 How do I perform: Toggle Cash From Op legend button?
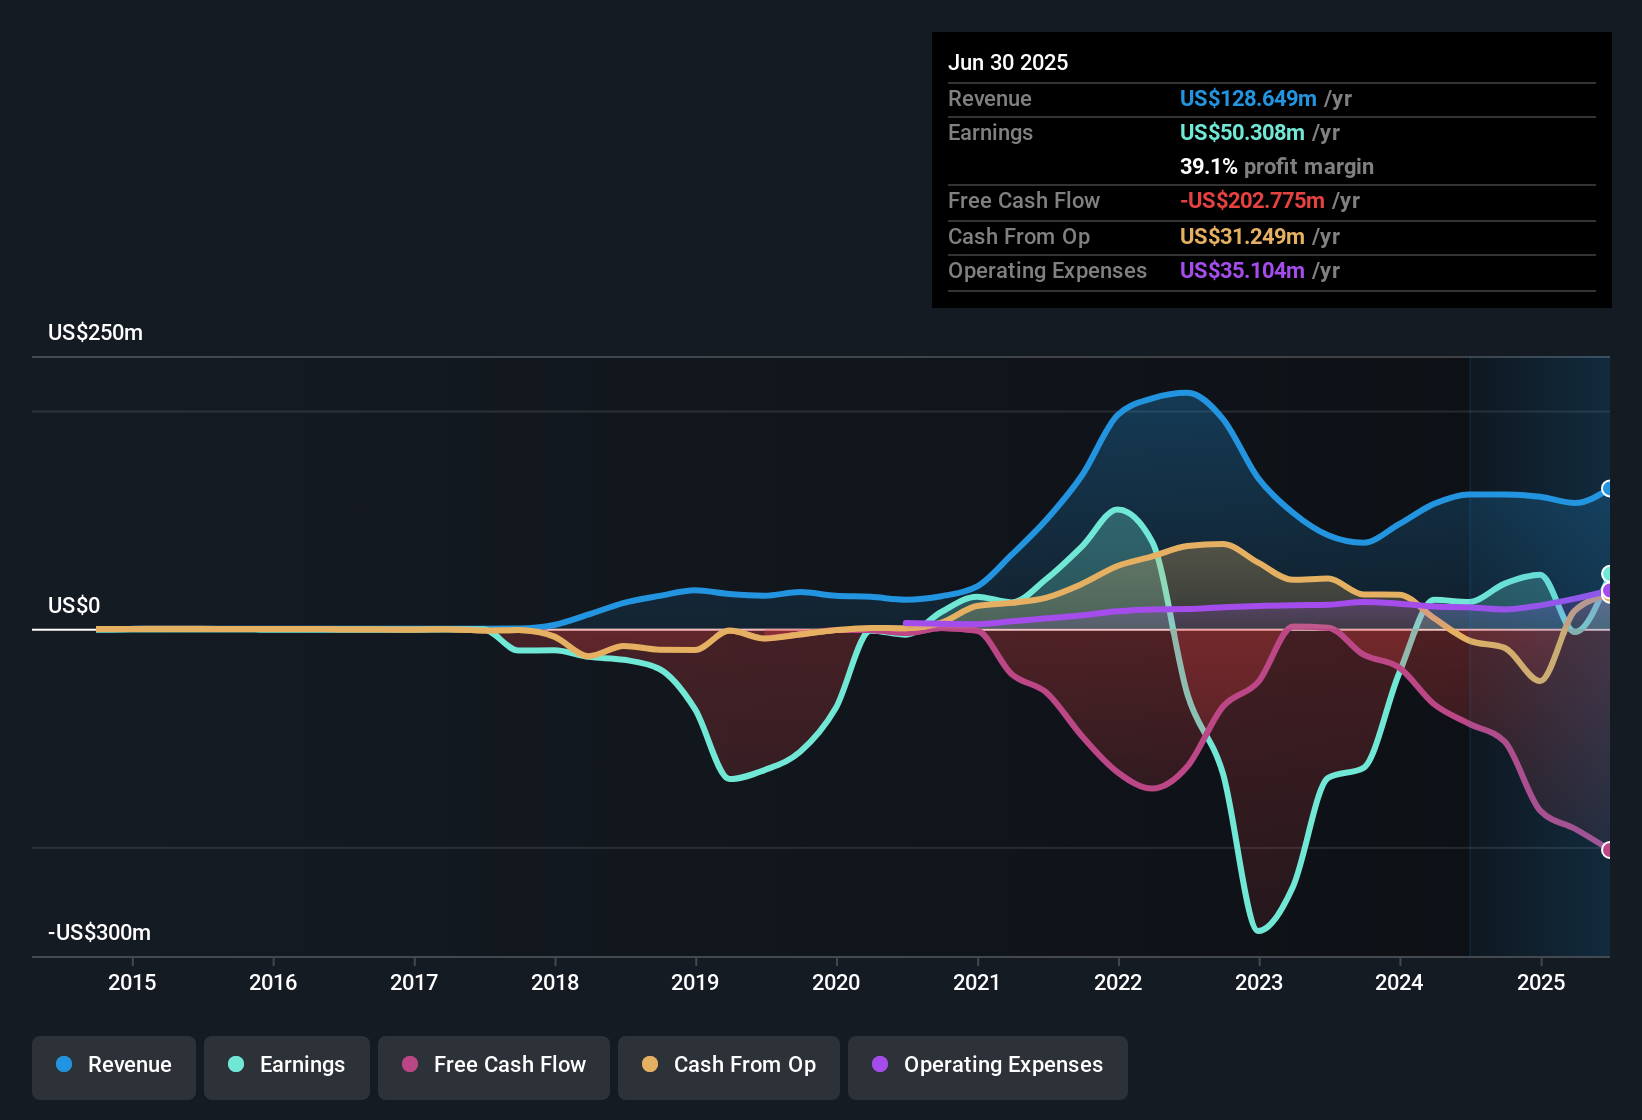[x=729, y=1065]
